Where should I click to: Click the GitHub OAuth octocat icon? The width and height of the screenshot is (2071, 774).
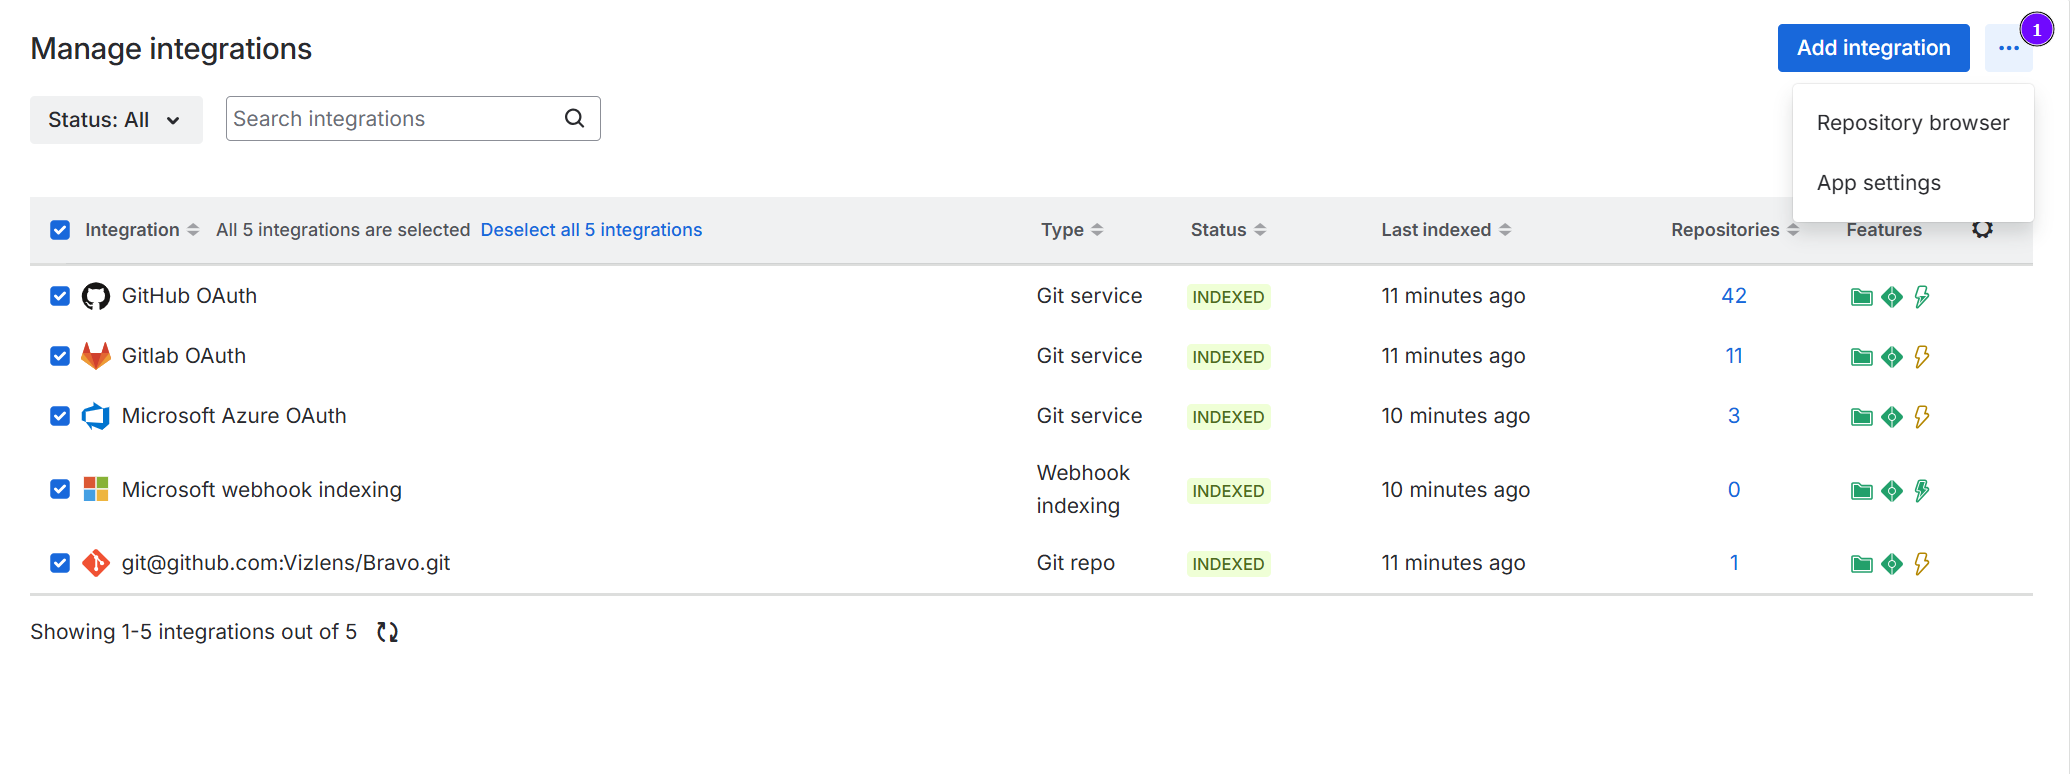click(x=96, y=296)
